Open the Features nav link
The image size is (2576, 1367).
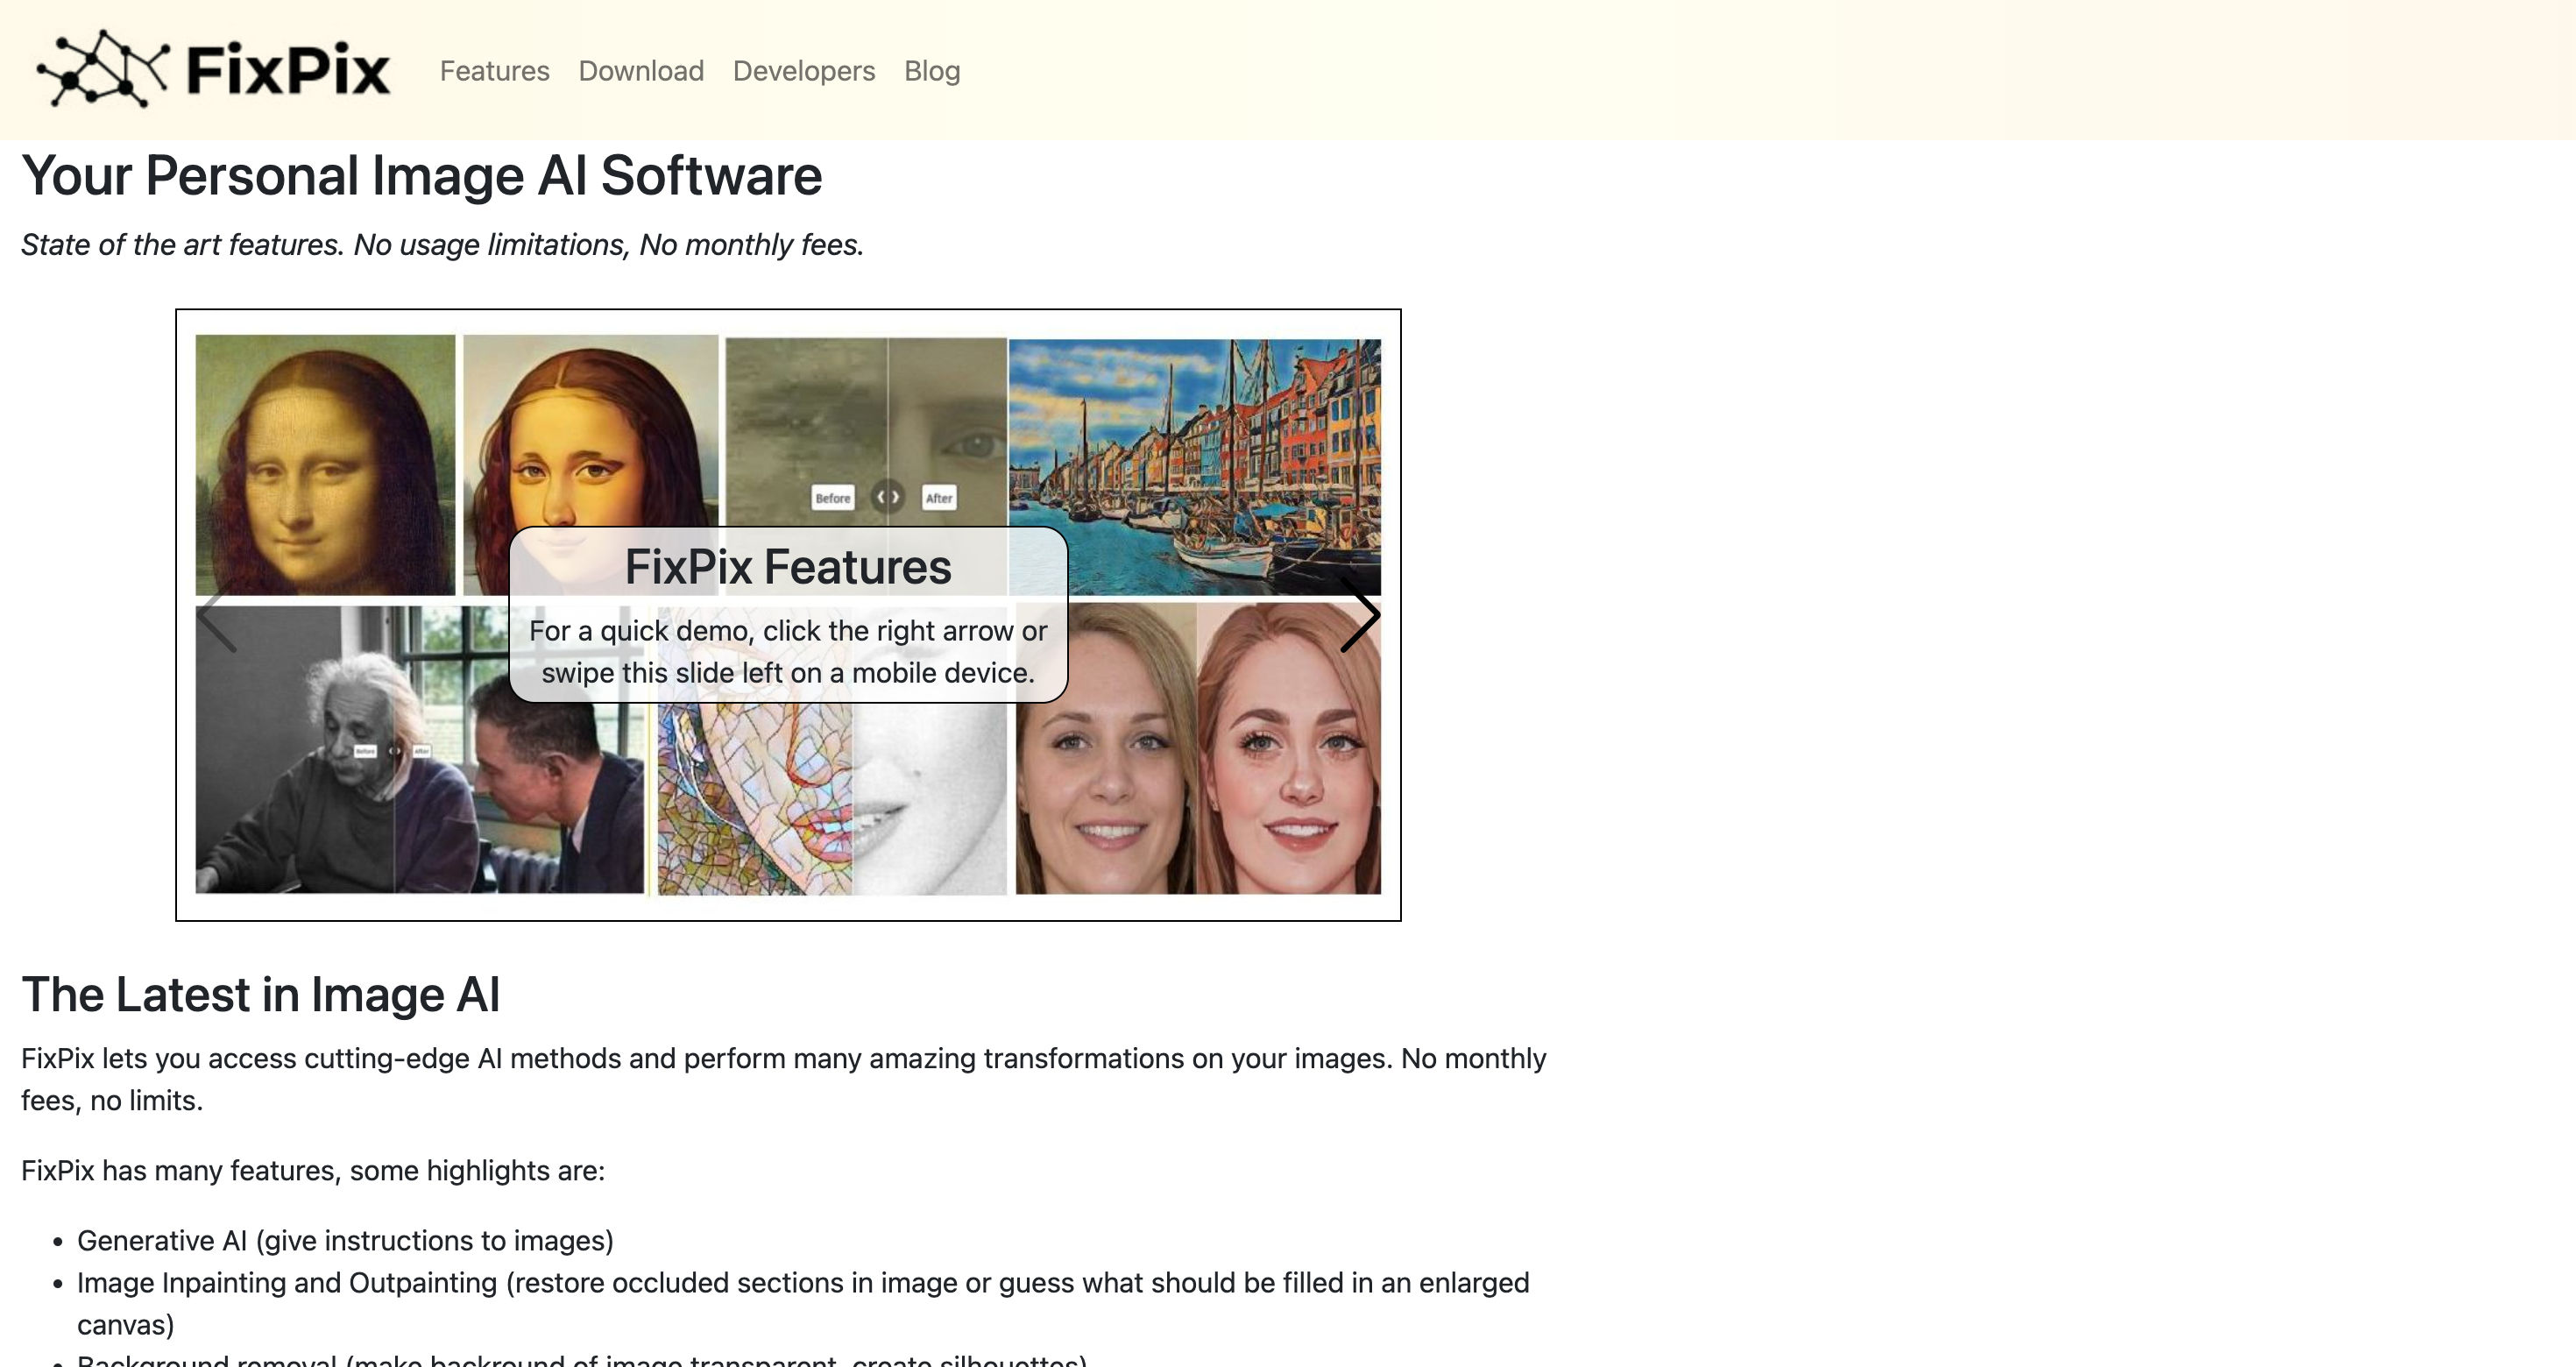coord(494,71)
